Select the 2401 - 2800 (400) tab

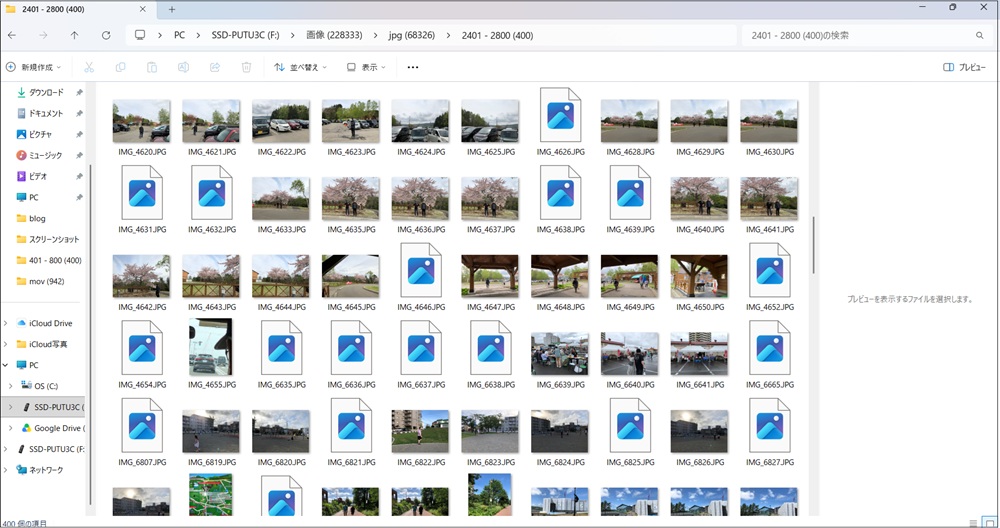77,9
